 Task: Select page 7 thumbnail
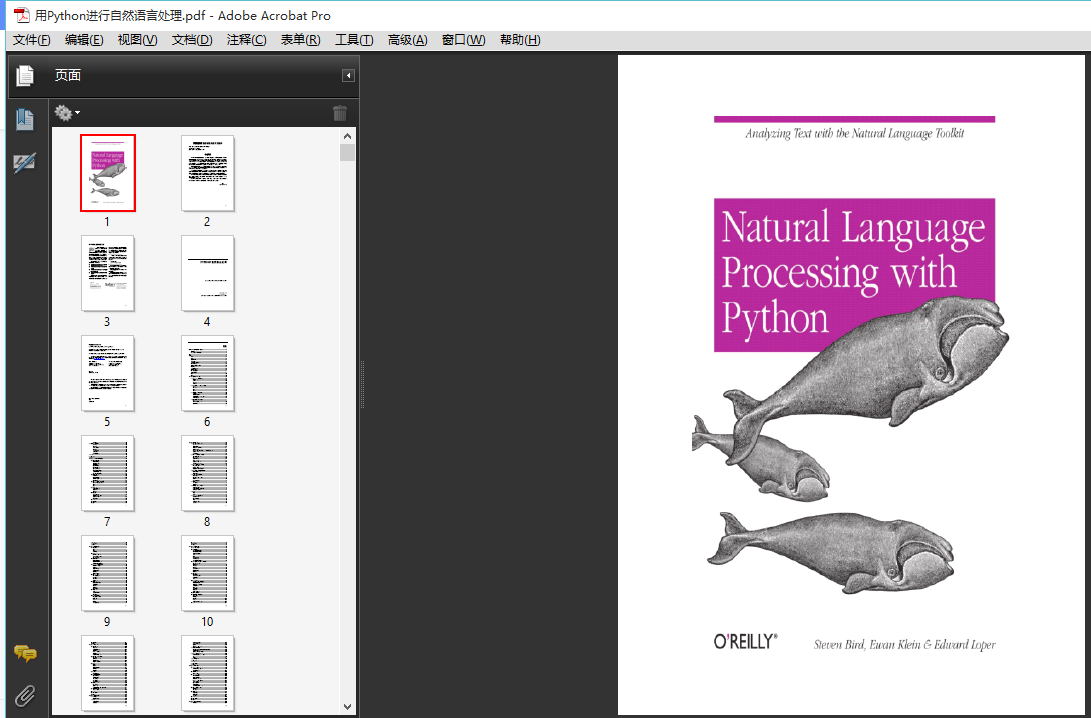coord(108,473)
